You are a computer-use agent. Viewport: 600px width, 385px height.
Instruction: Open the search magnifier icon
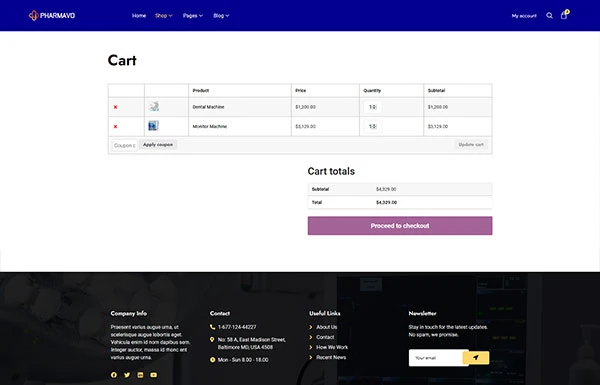[549, 16]
